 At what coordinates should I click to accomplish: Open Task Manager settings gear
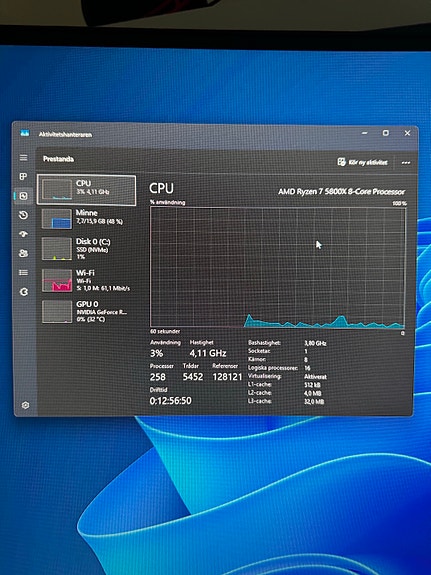[x=25, y=405]
